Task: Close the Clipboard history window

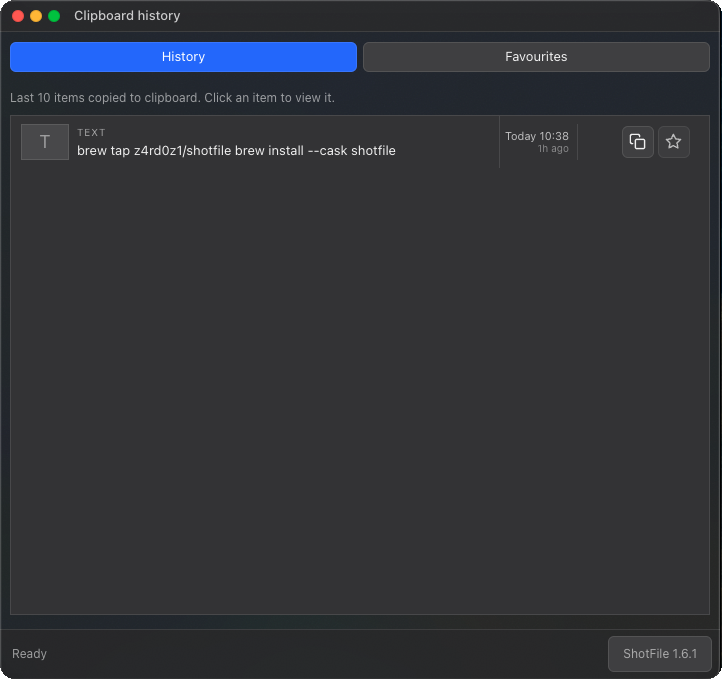Action: pos(18,16)
